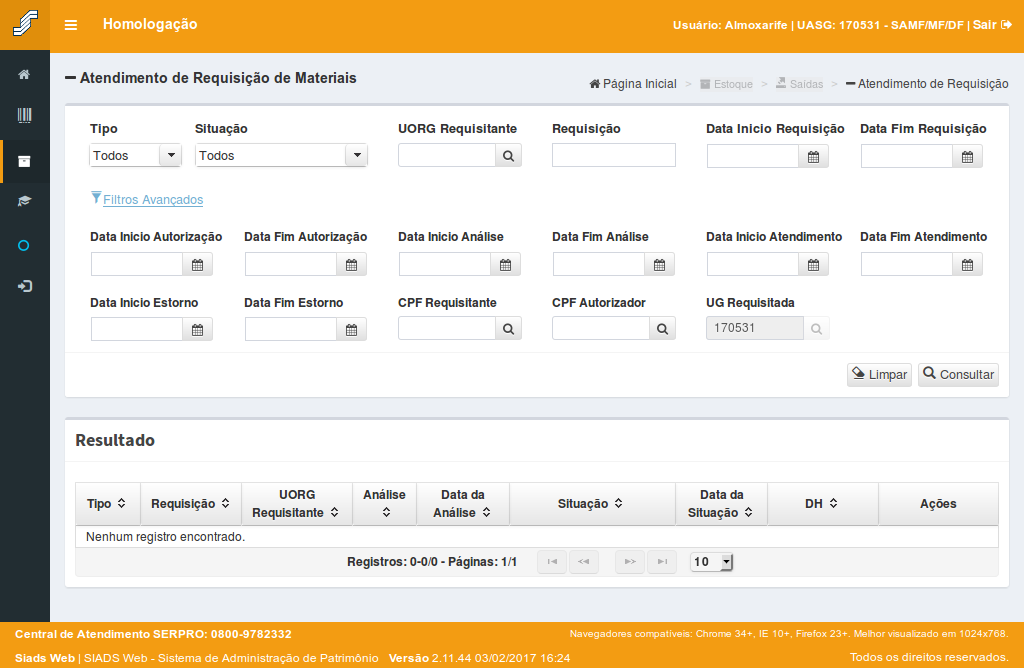Click Atendimento de Requisição breadcrumb
Viewport: 1024px width, 670px height.
(x=927, y=84)
